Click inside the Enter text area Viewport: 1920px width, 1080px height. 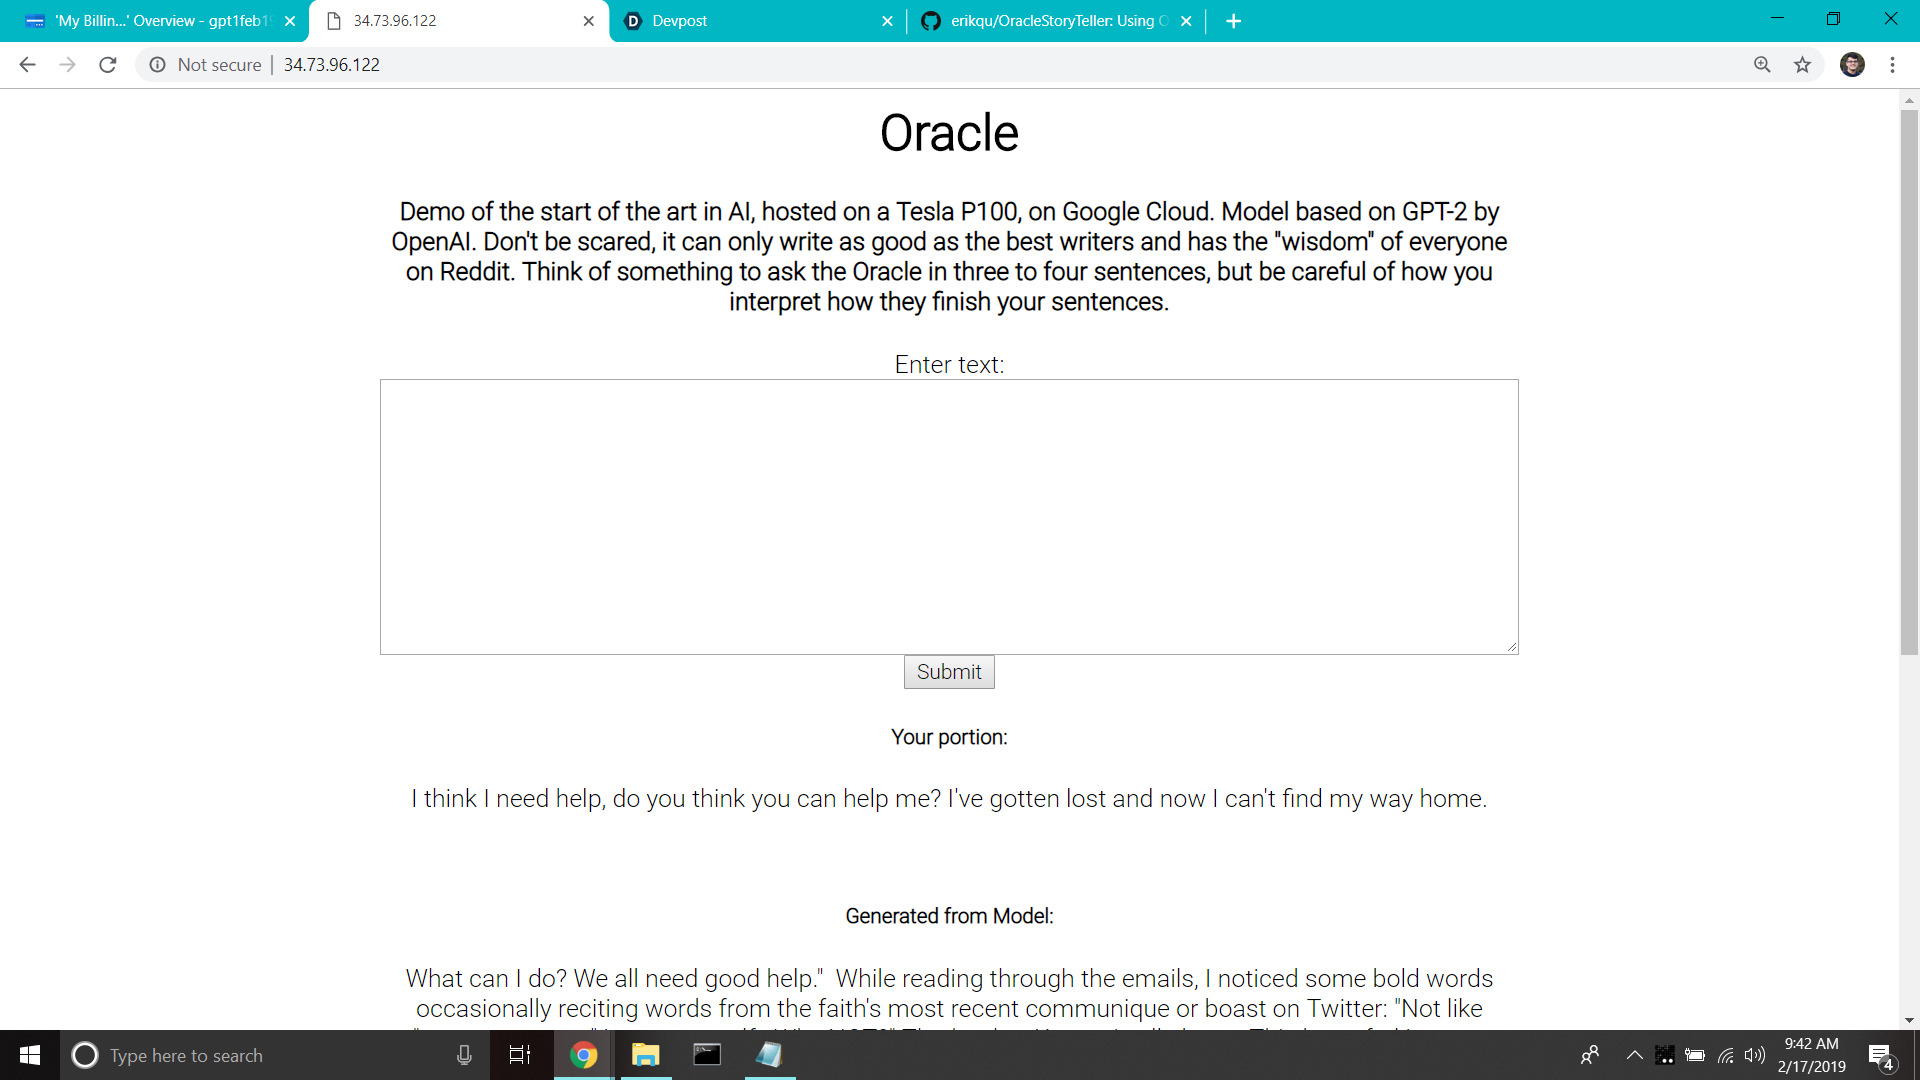[x=948, y=516]
